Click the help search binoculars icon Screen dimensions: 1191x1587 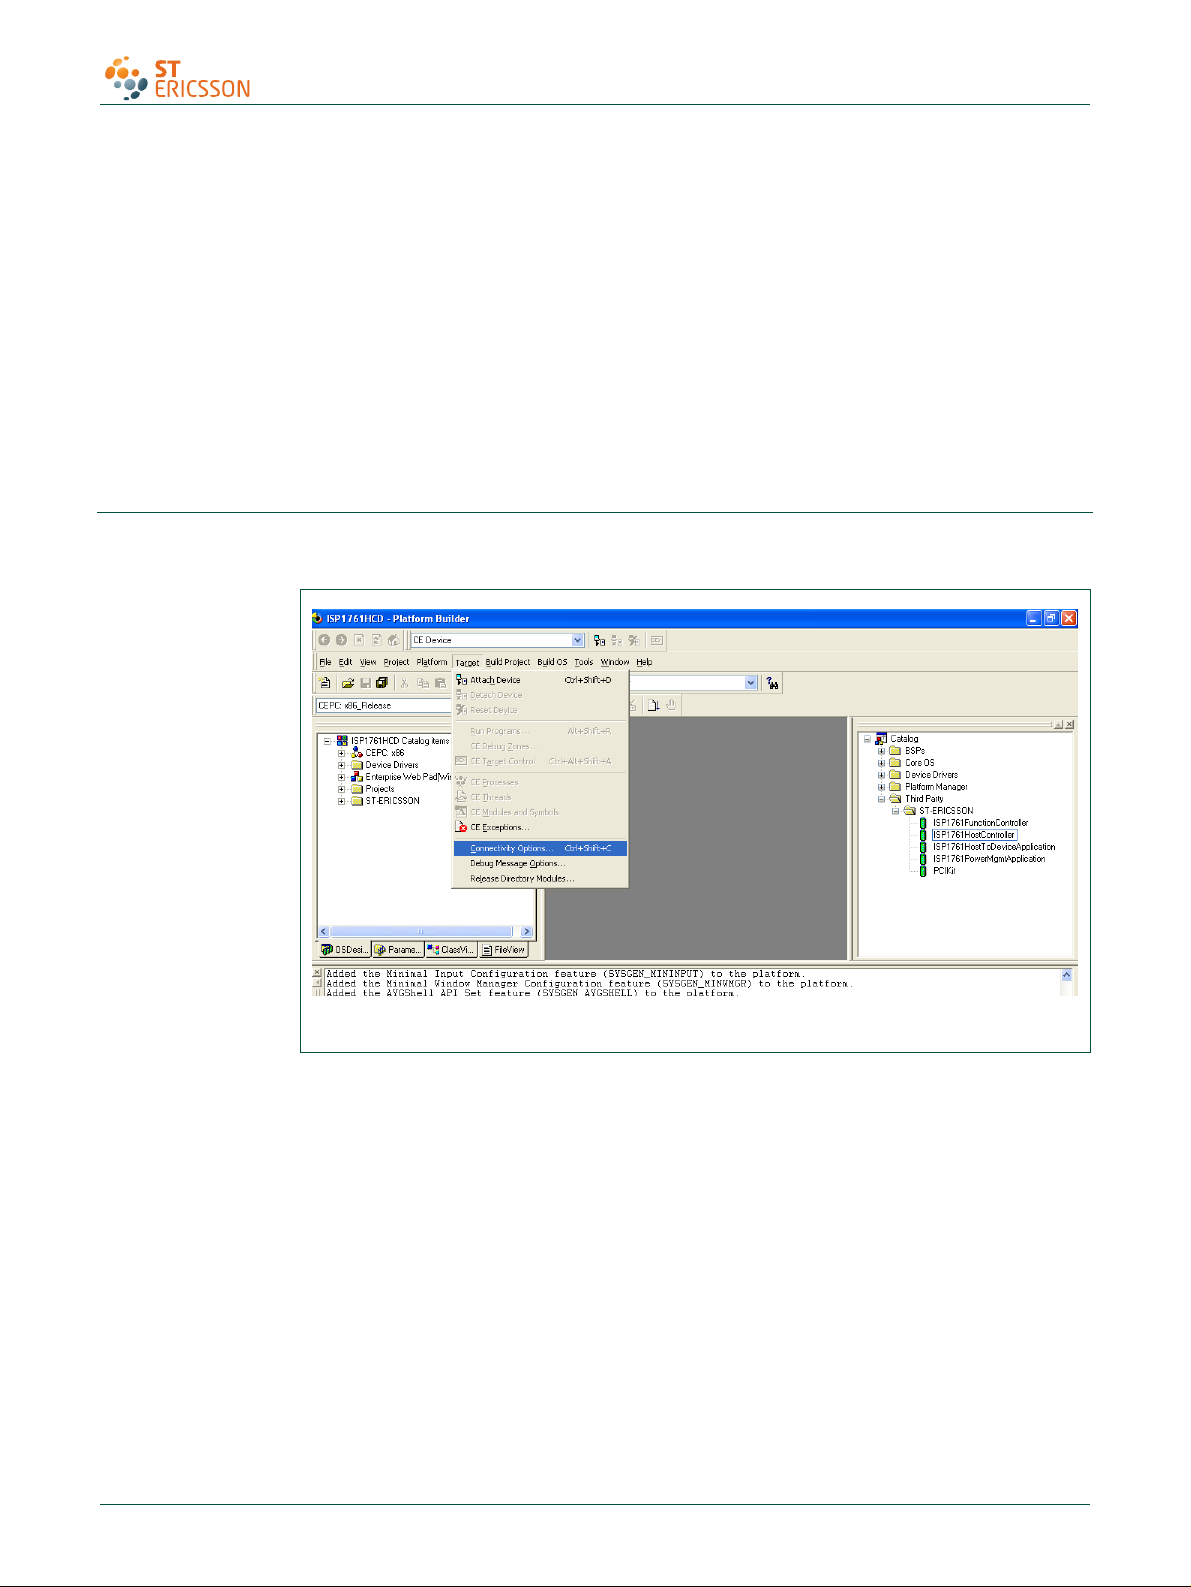(x=773, y=683)
